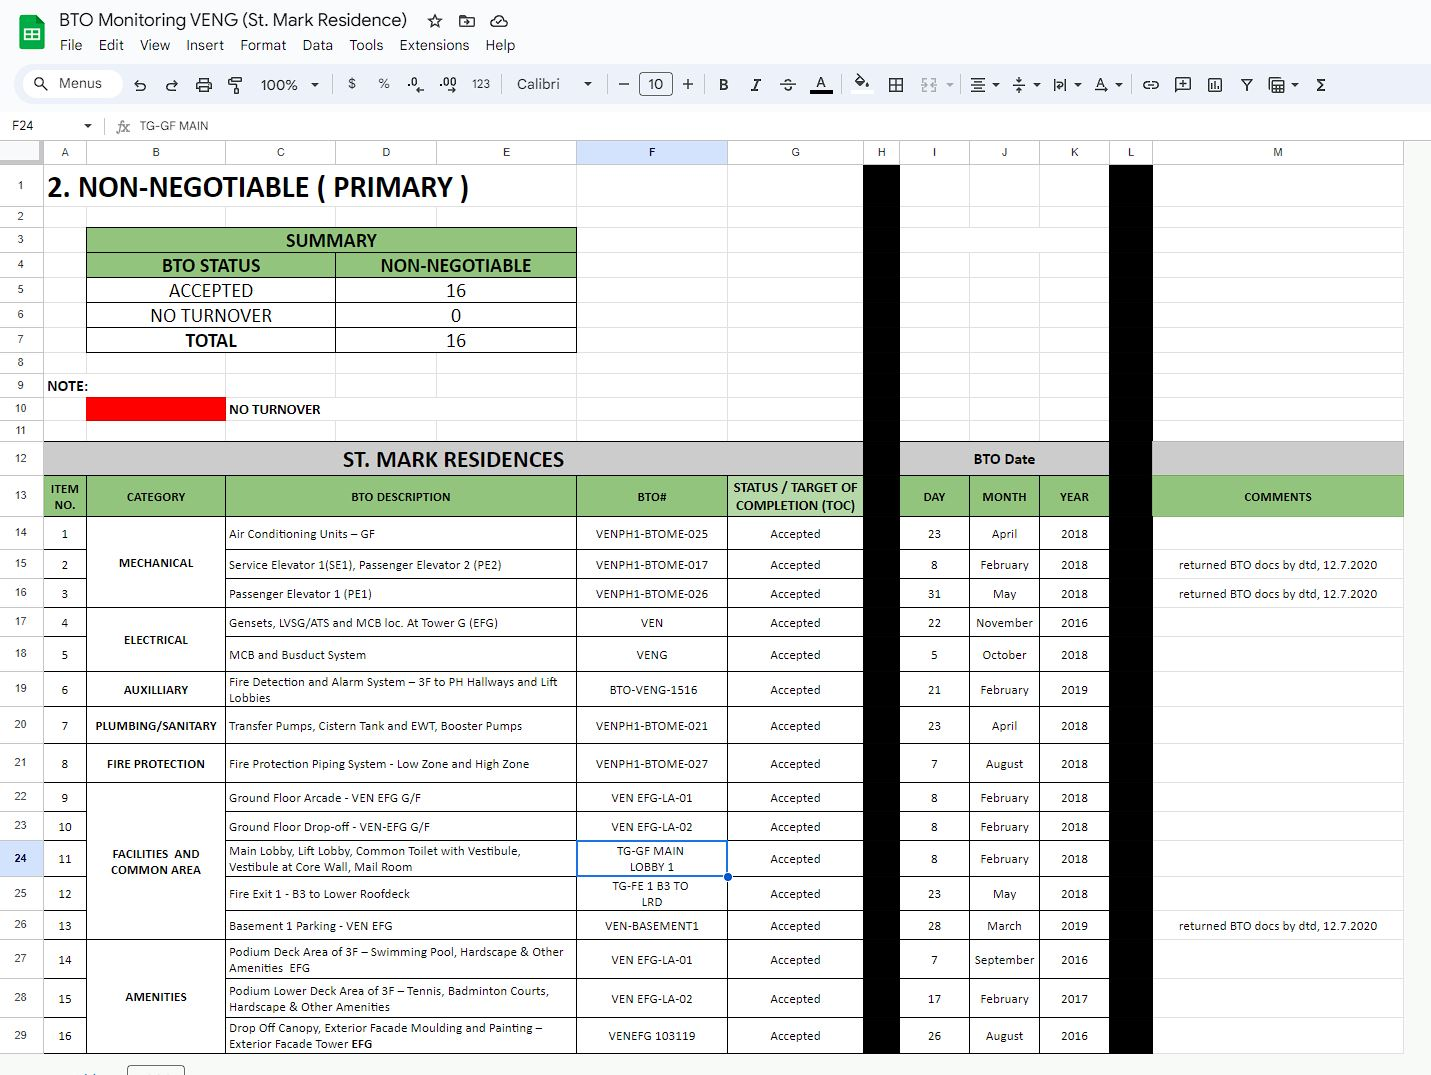This screenshot has height=1075, width=1431.
Task: Select column F header
Action: [652, 152]
